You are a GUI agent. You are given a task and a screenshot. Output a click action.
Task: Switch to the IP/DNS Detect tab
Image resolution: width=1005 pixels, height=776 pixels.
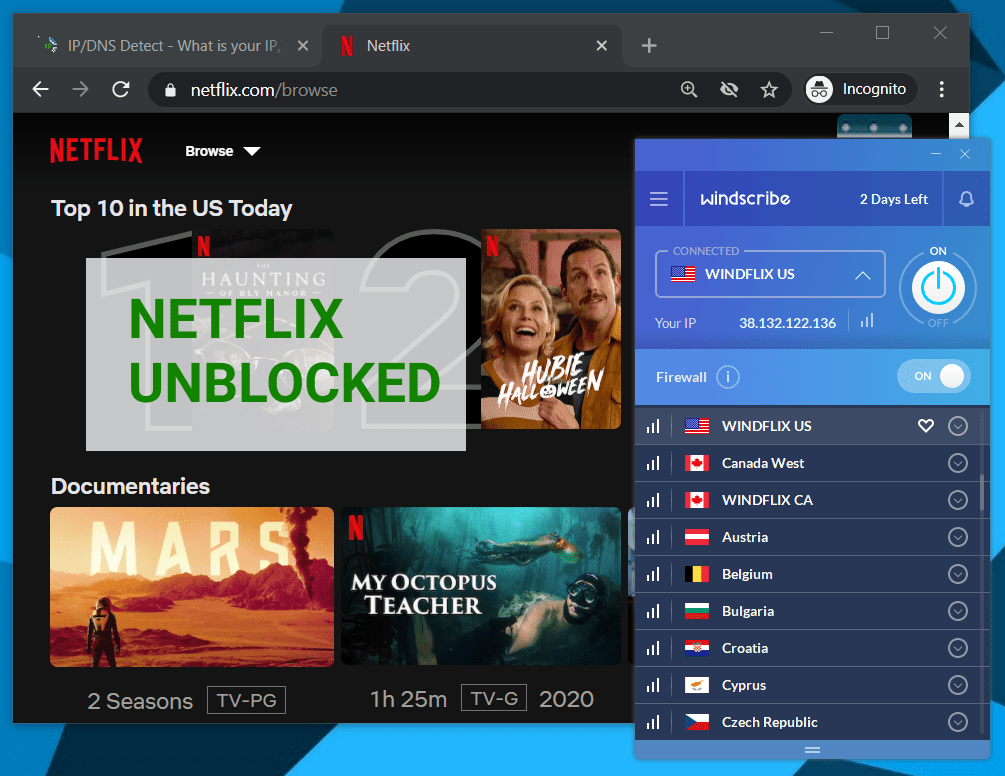(x=167, y=45)
